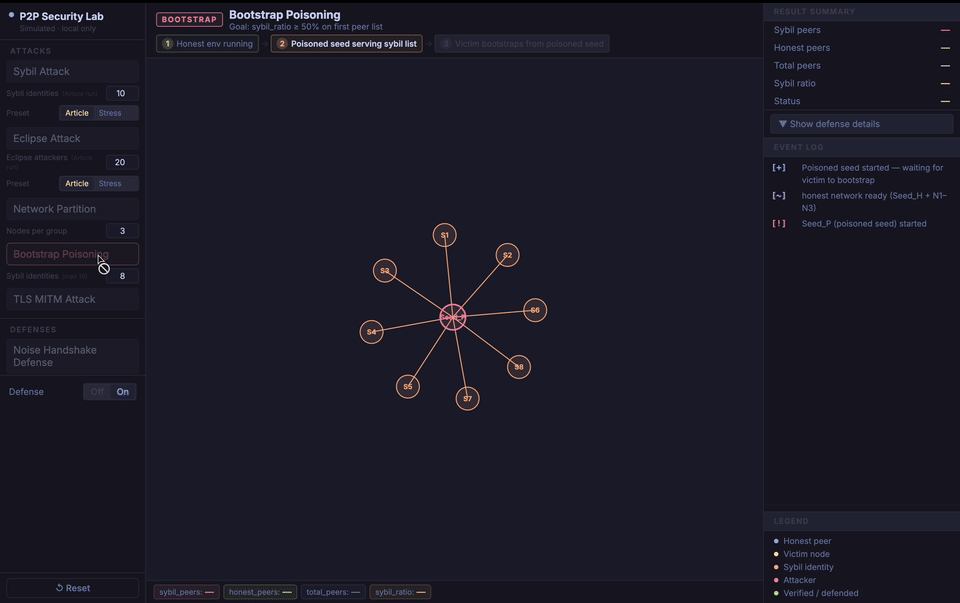Viewport: 960px width, 603px height.
Task: Click the [!] event log icon
Action: [x=779, y=223]
